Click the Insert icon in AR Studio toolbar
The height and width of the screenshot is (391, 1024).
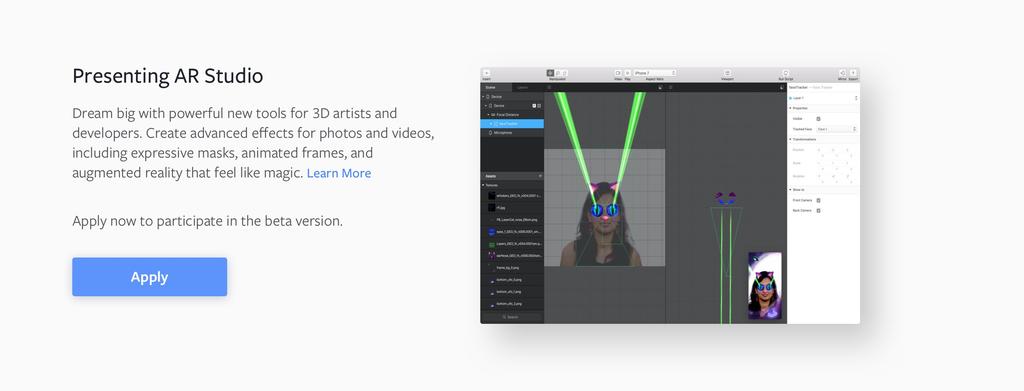[x=487, y=73]
